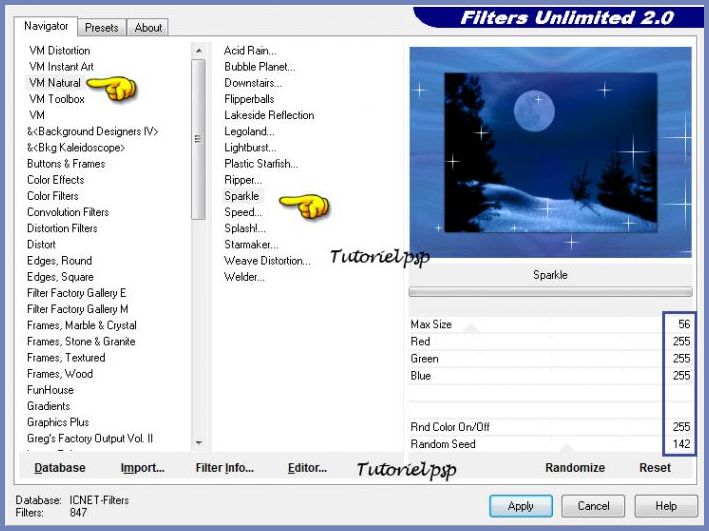Choose the Legoland... filter
The height and width of the screenshot is (531, 709).
pyautogui.click(x=249, y=132)
